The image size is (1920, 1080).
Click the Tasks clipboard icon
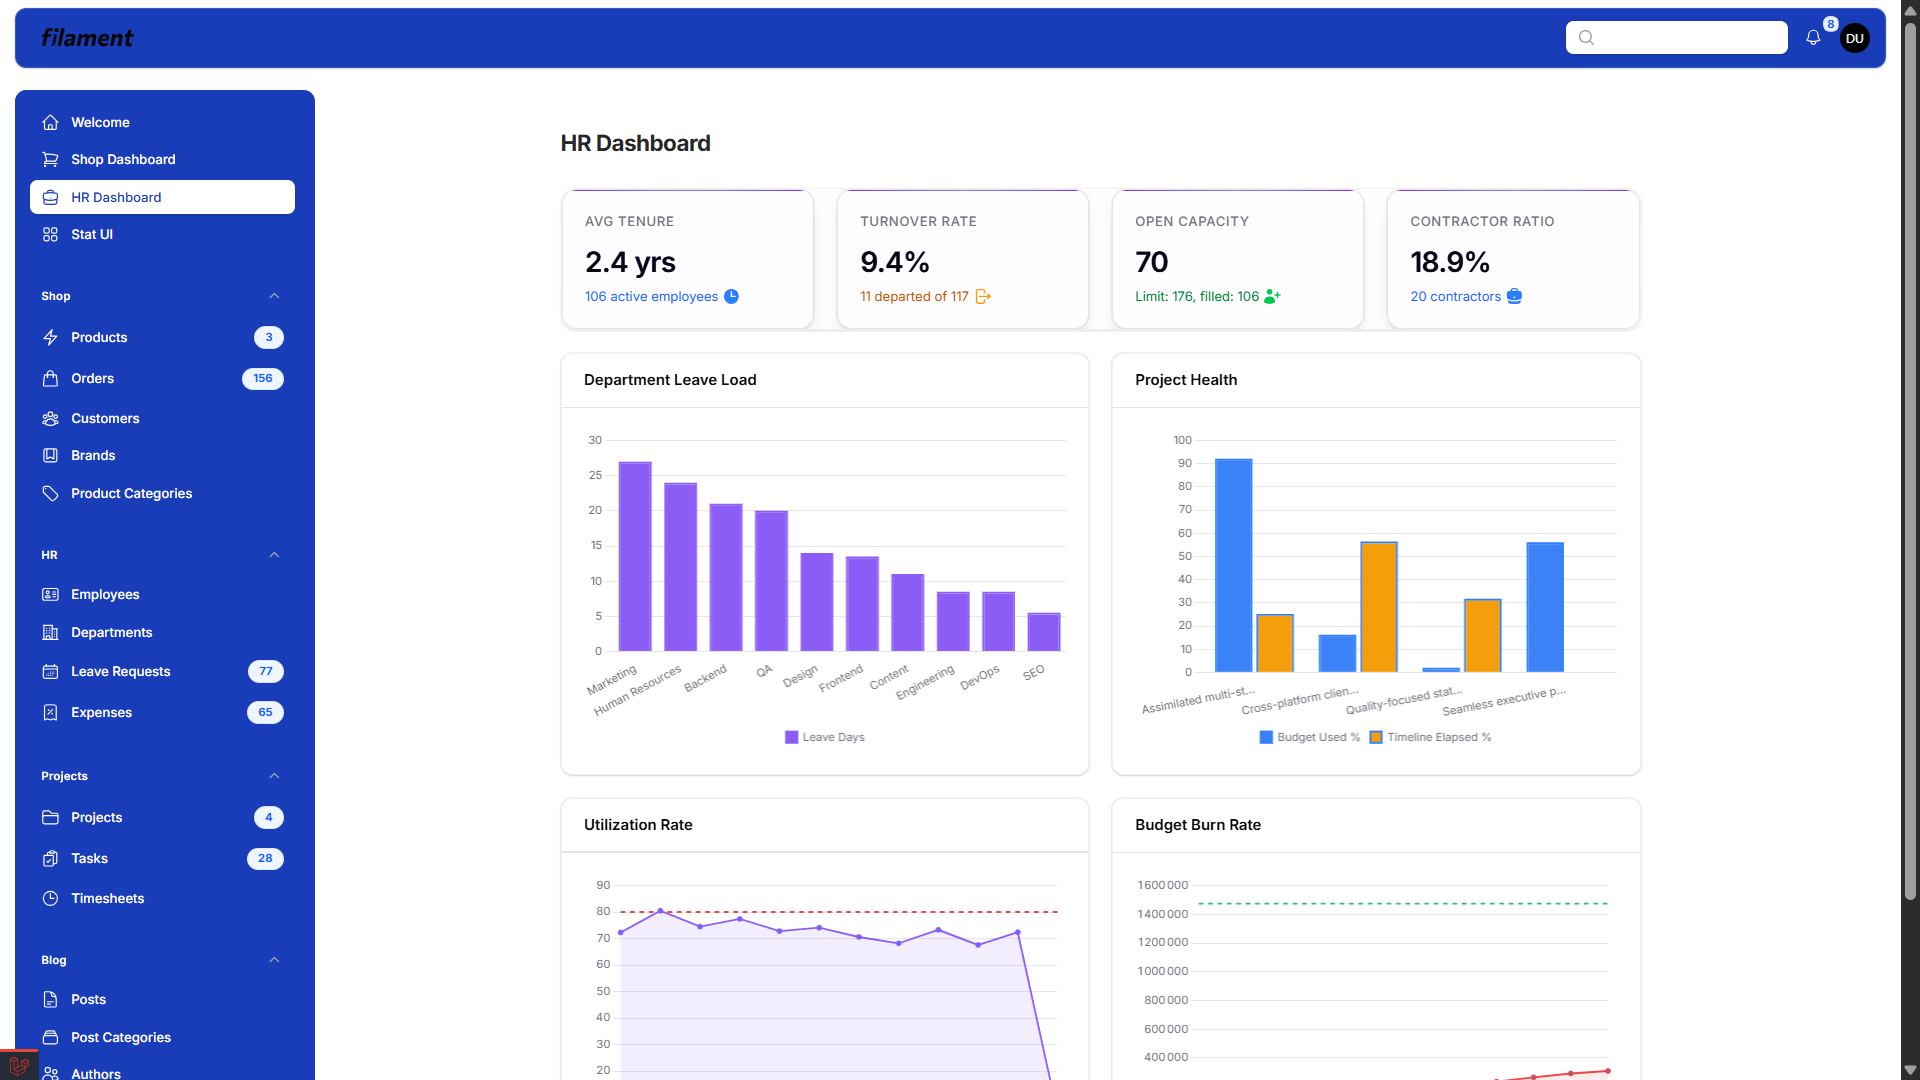pos(50,858)
